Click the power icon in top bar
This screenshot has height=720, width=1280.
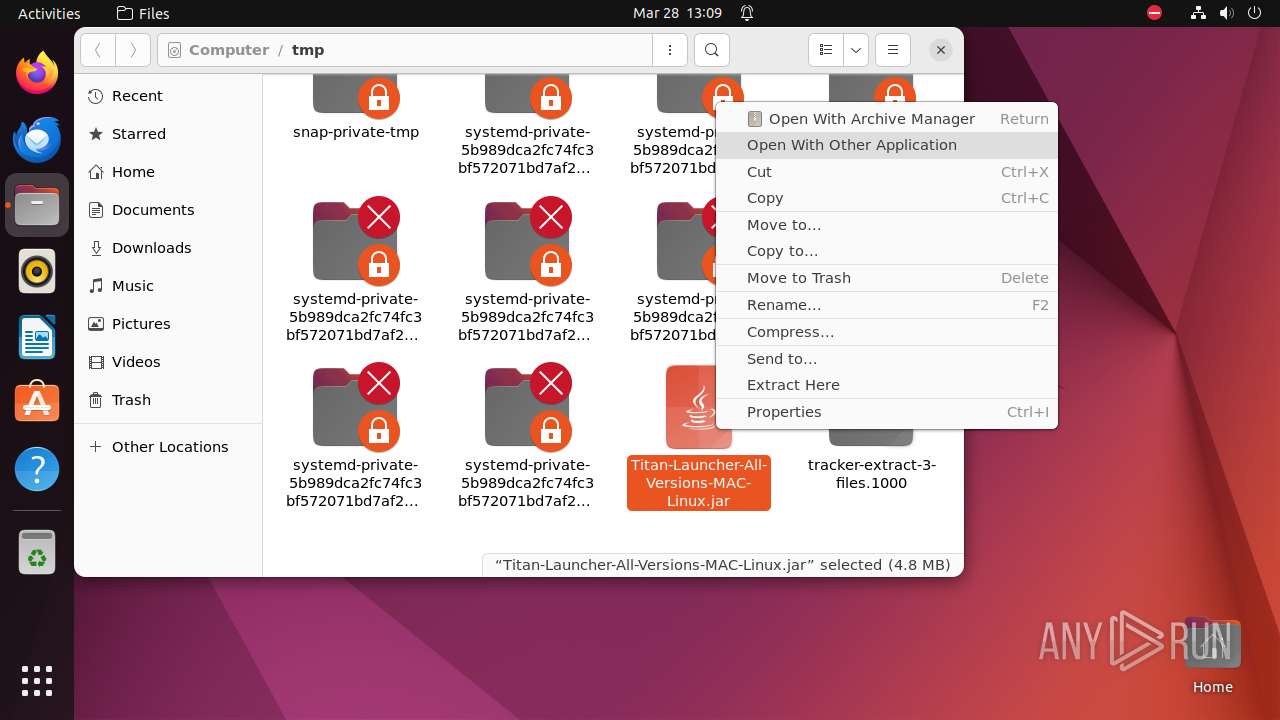point(1254,13)
